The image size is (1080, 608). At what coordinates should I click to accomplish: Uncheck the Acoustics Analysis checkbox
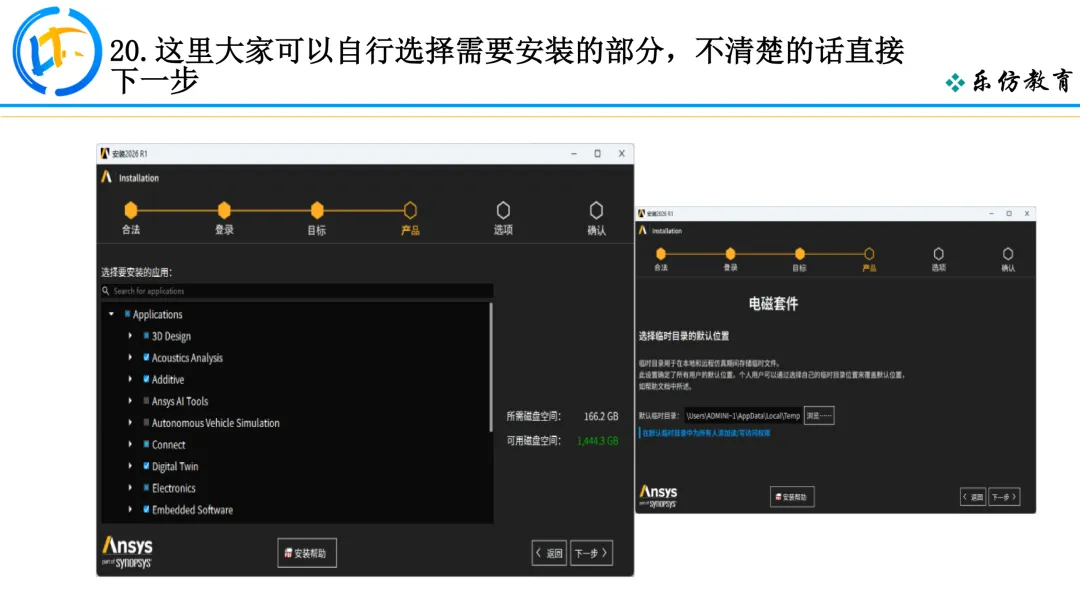coord(146,357)
